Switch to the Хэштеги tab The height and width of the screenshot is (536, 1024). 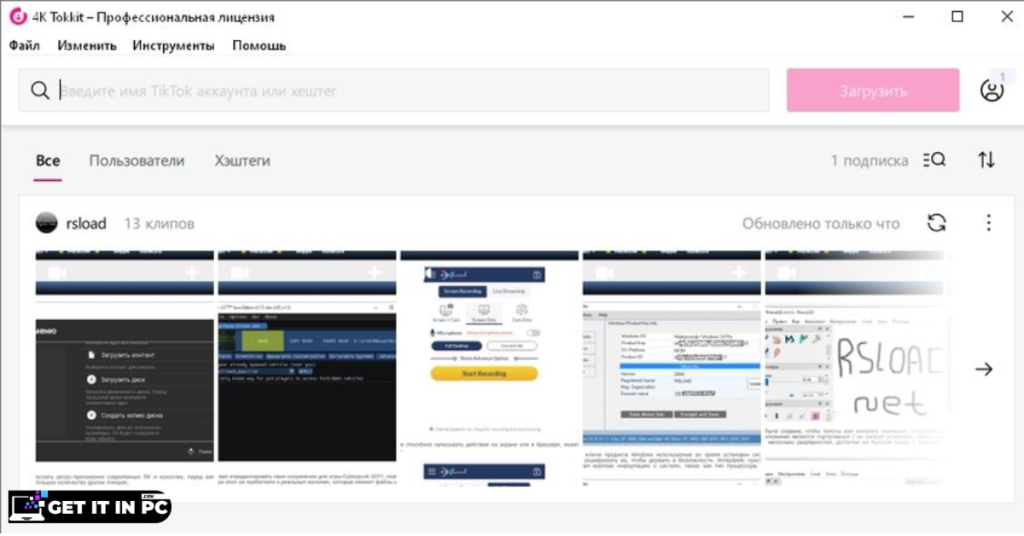[x=242, y=161]
